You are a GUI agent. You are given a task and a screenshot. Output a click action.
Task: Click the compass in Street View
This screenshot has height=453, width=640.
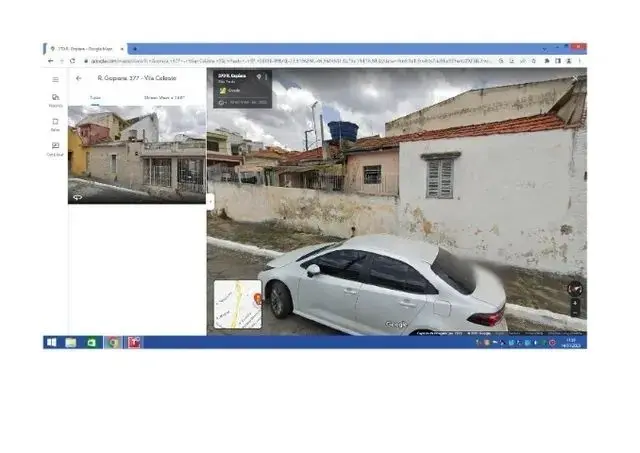574,288
